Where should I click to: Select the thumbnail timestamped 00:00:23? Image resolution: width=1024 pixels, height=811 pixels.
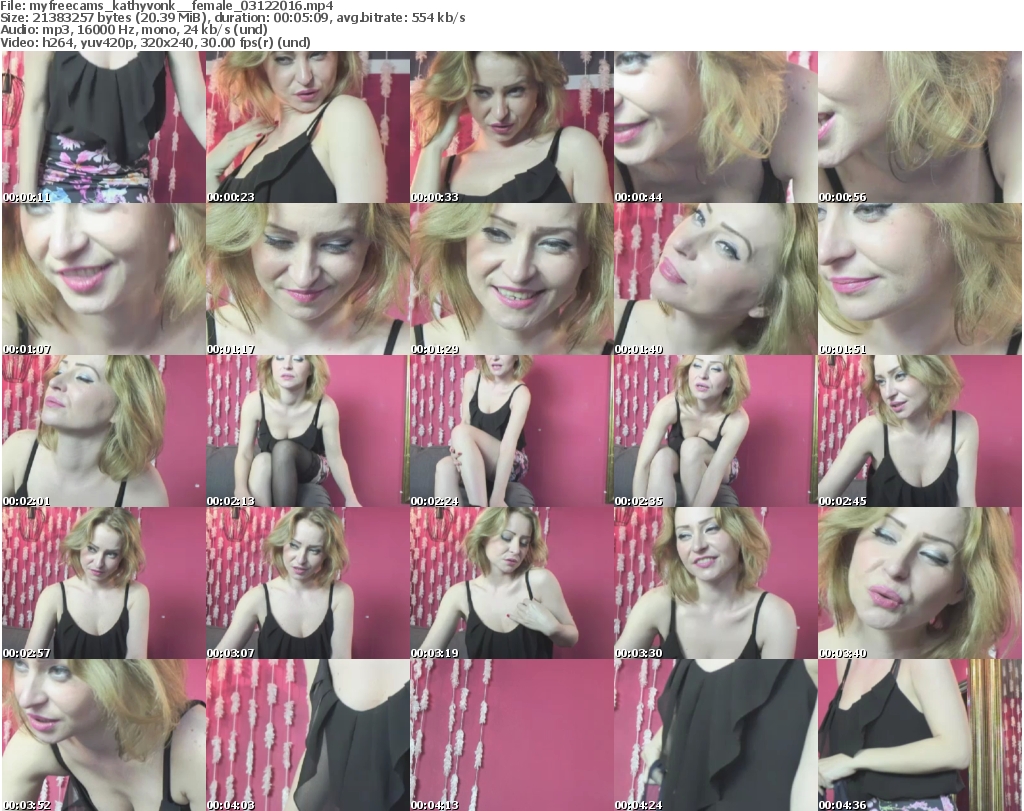coord(308,127)
